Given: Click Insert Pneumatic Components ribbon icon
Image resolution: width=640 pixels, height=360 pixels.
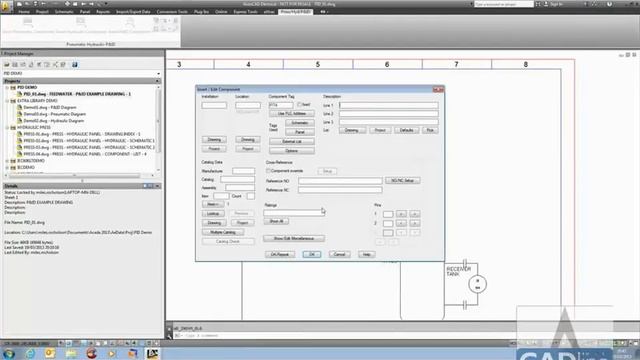Looking at the screenshot, I should point(28,23).
